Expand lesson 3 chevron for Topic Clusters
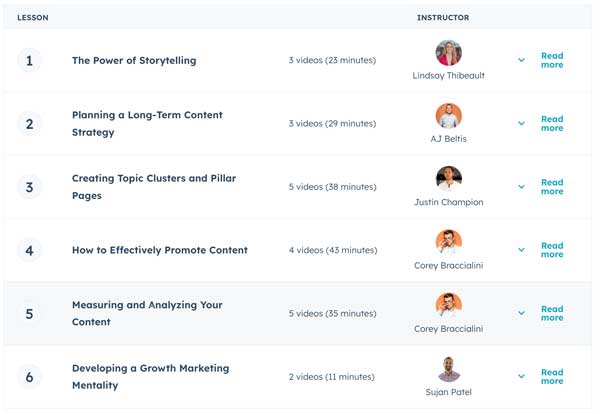The image size is (600, 414). 521,187
